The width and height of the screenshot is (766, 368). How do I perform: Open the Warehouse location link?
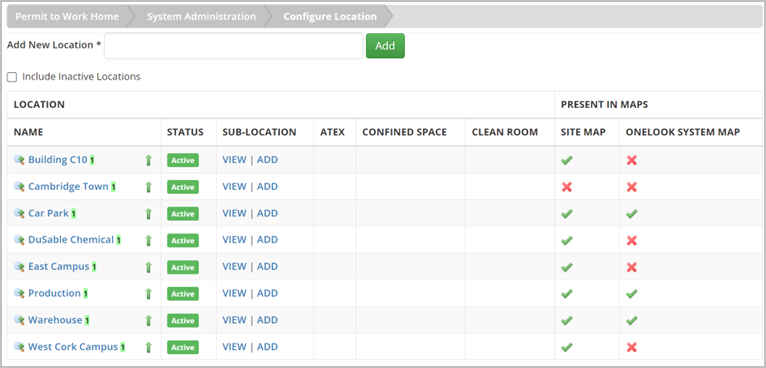point(55,320)
